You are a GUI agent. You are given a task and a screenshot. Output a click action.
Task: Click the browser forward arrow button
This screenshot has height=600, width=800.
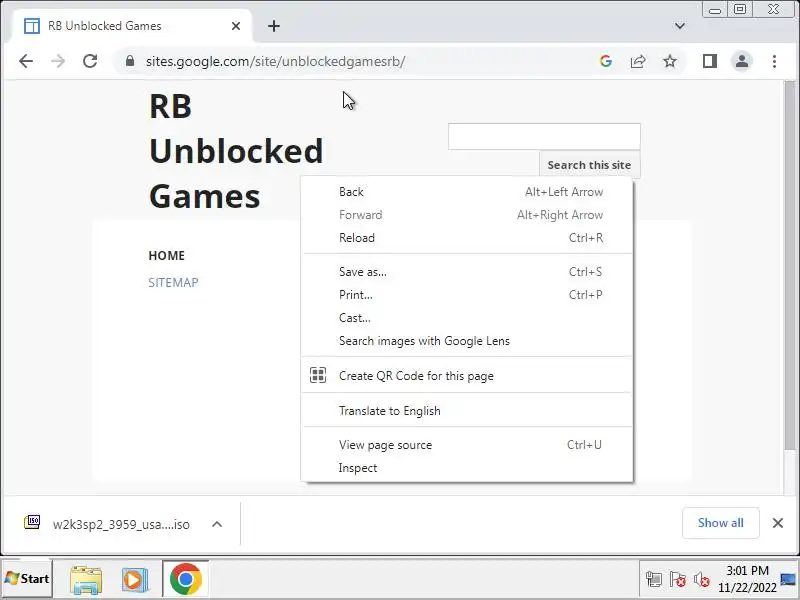(58, 61)
